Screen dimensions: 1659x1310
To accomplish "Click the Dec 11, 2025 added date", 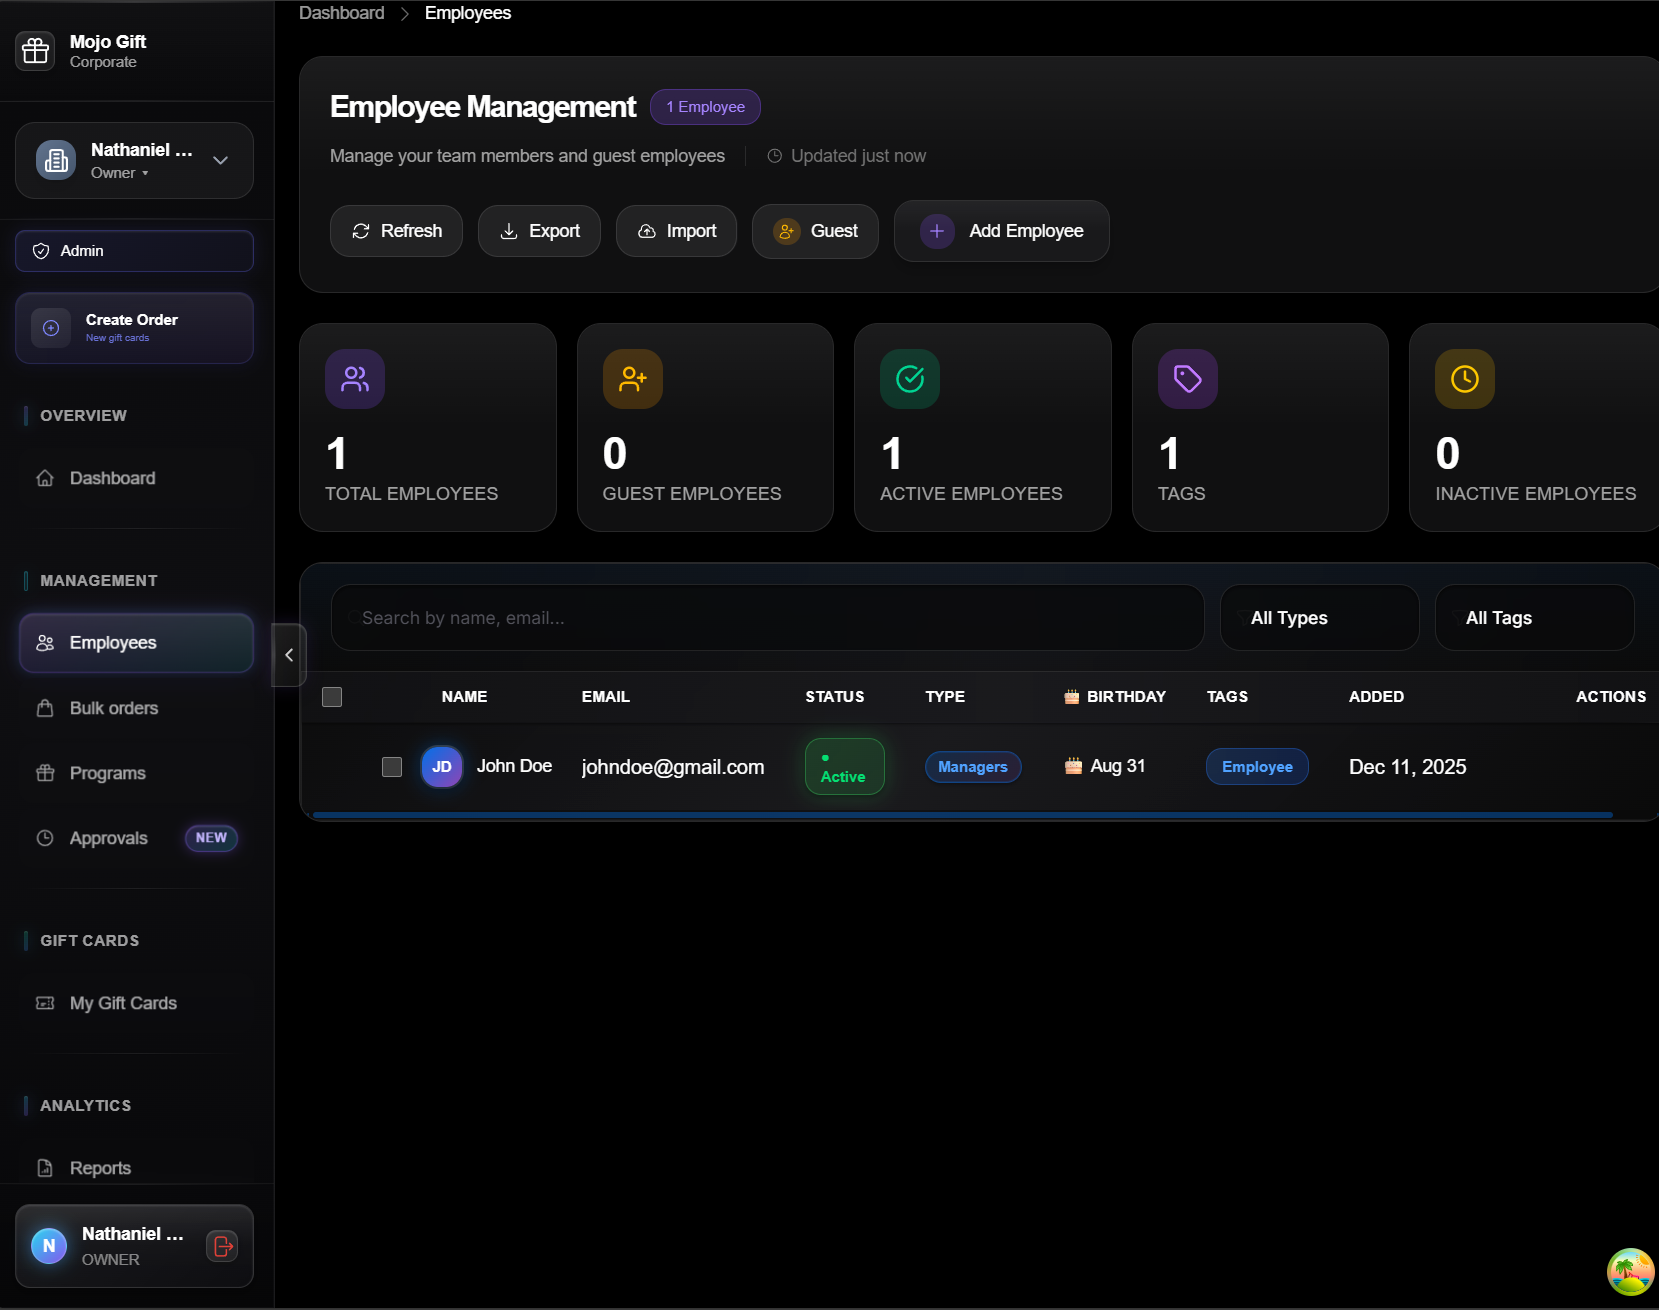I will click(x=1407, y=767).
